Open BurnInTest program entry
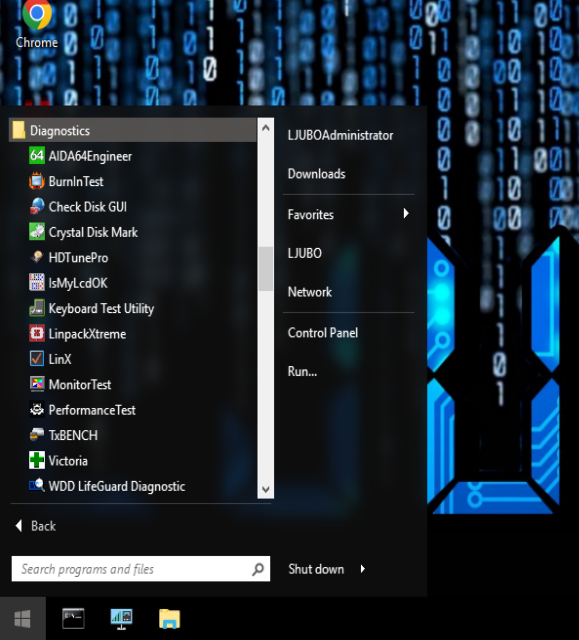The height and width of the screenshot is (640, 579). [133, 181]
